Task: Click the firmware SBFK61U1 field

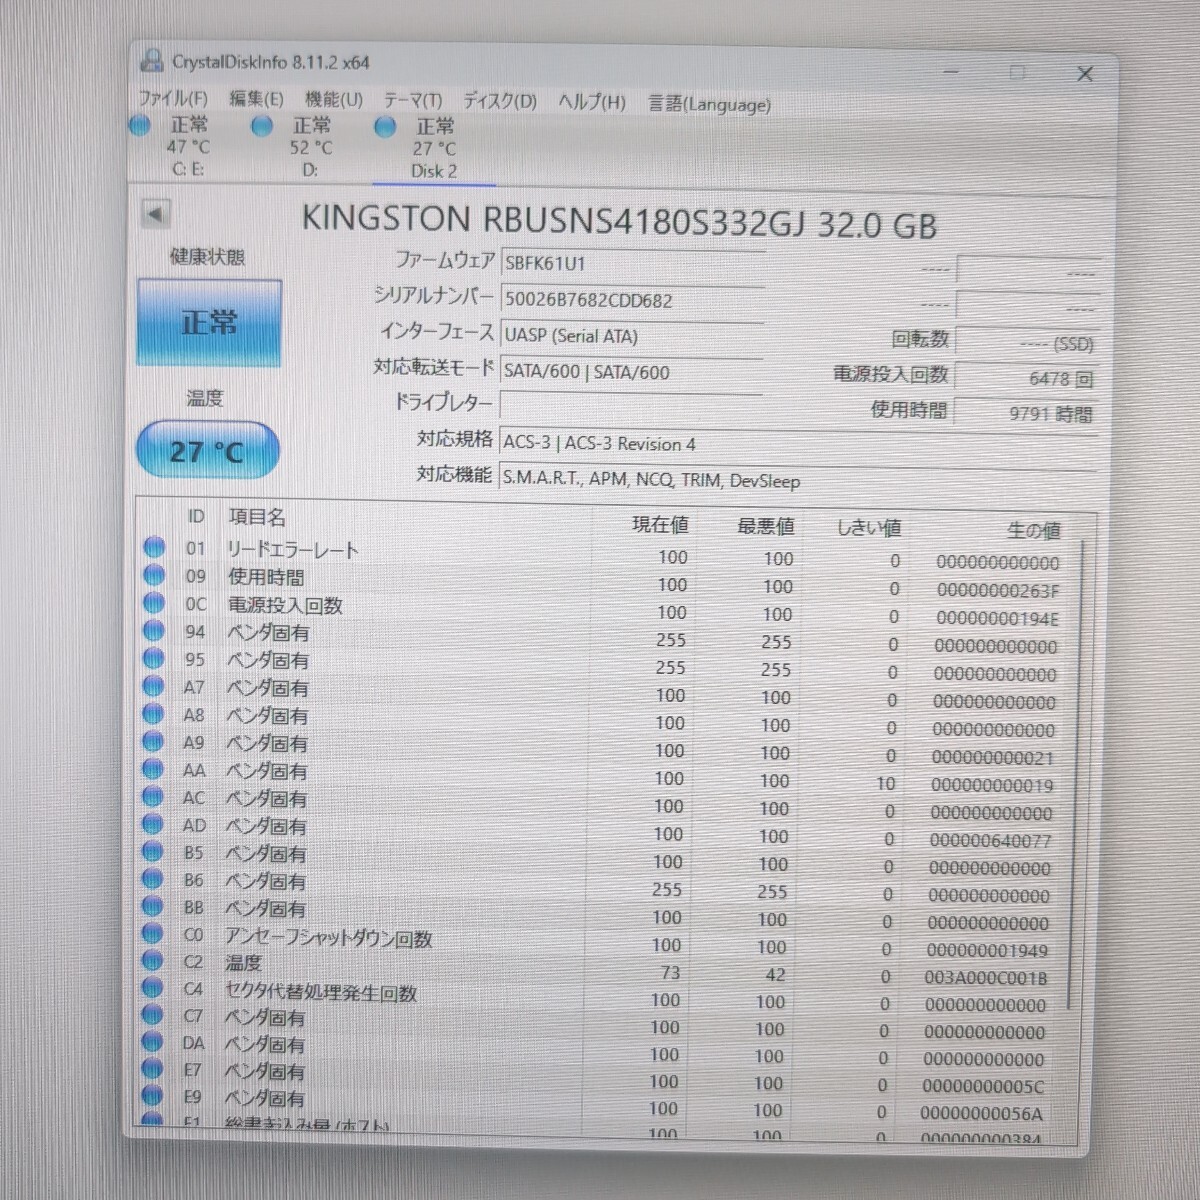Action: click(631, 264)
